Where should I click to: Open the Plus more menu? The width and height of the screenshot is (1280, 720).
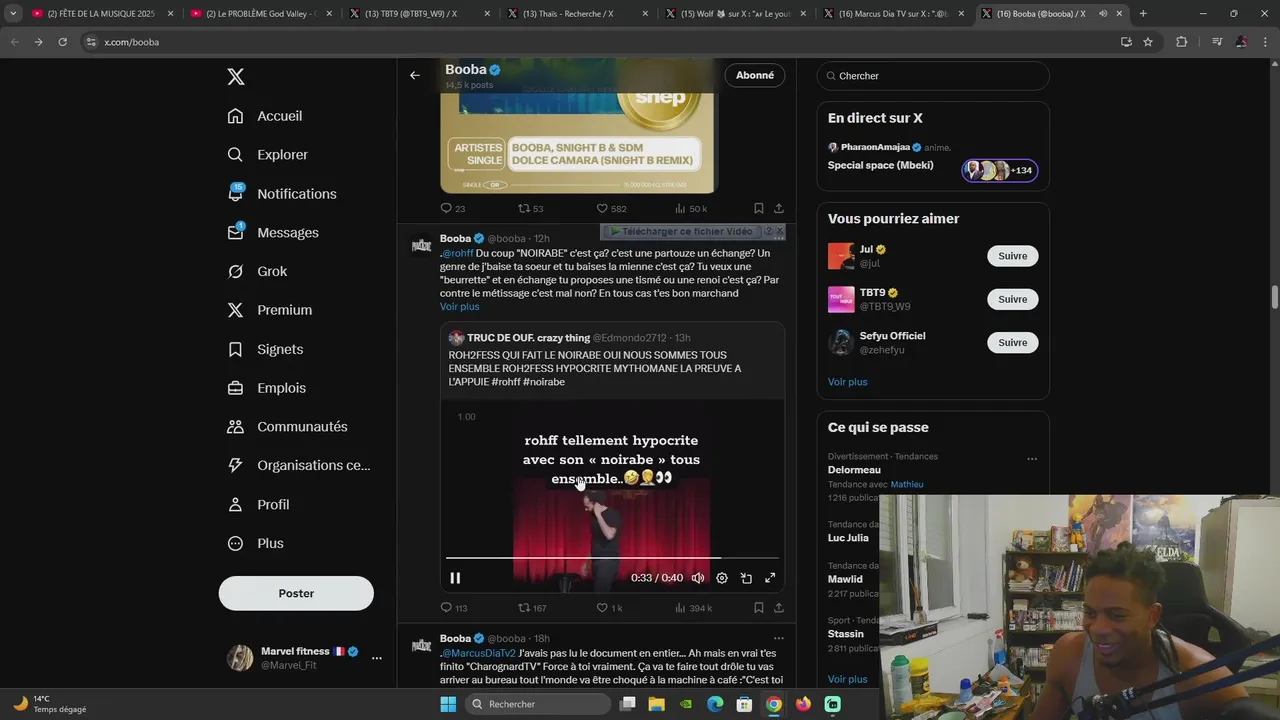[x=255, y=543]
